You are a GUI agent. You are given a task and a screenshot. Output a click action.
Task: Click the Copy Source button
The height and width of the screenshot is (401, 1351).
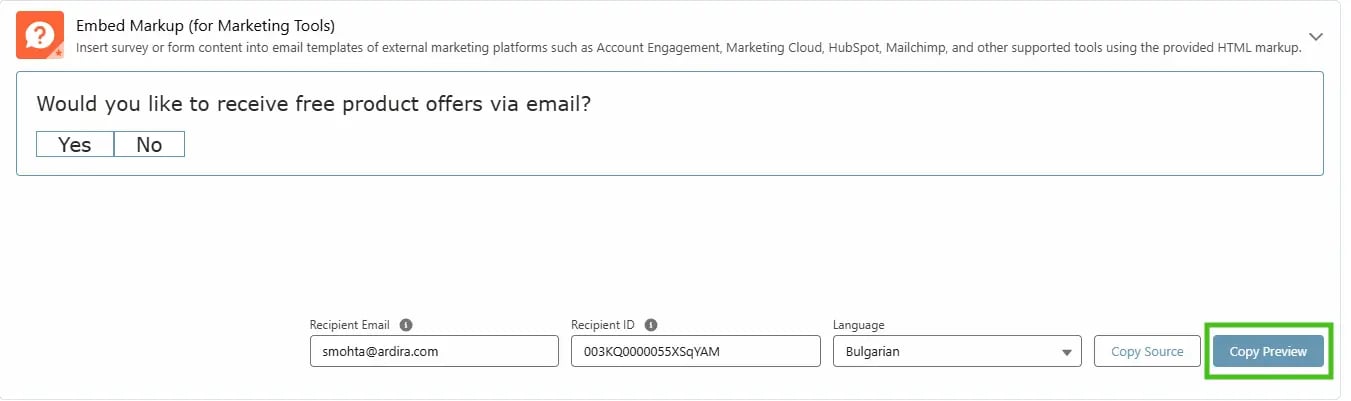(1147, 351)
